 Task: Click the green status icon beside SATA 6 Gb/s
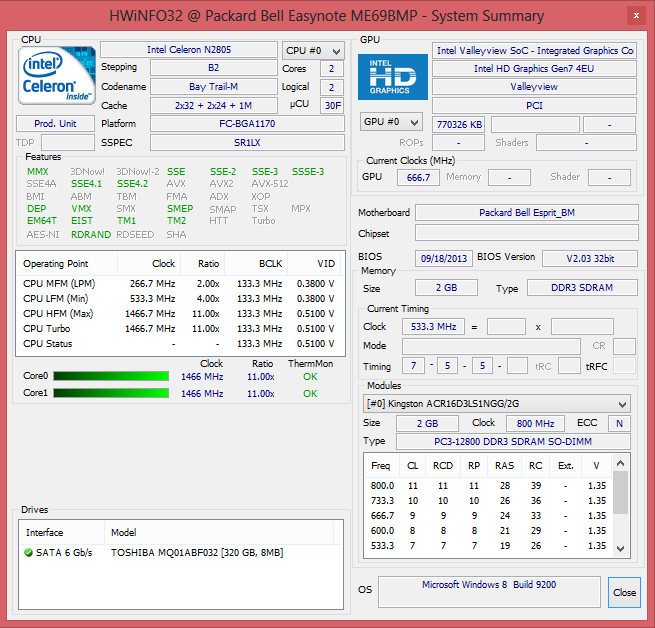(x=29, y=552)
